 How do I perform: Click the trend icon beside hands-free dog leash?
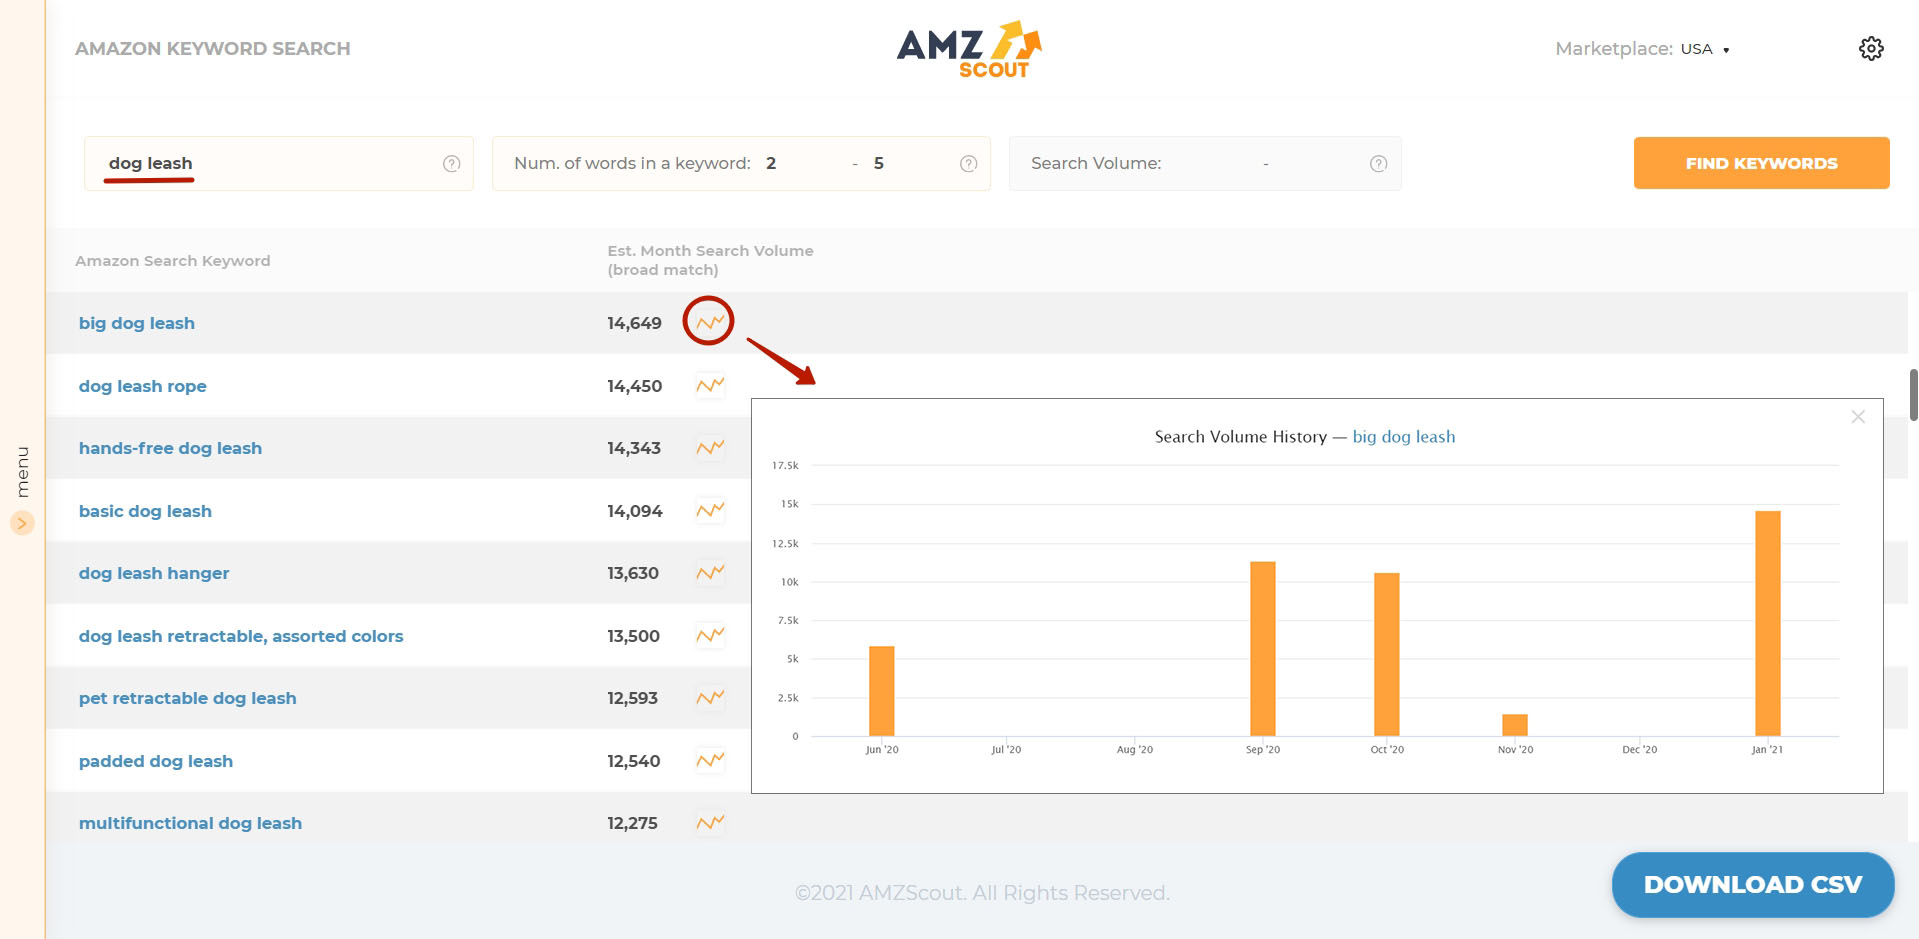coord(708,448)
